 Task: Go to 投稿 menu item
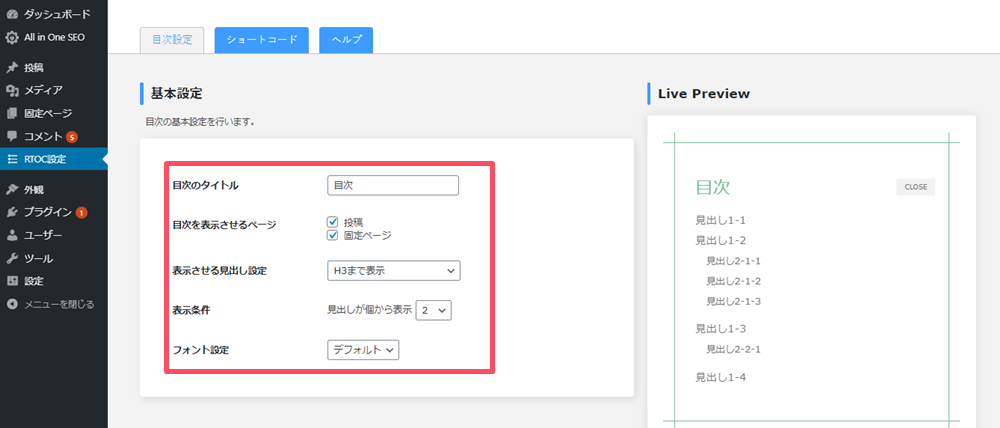[x=54, y=68]
